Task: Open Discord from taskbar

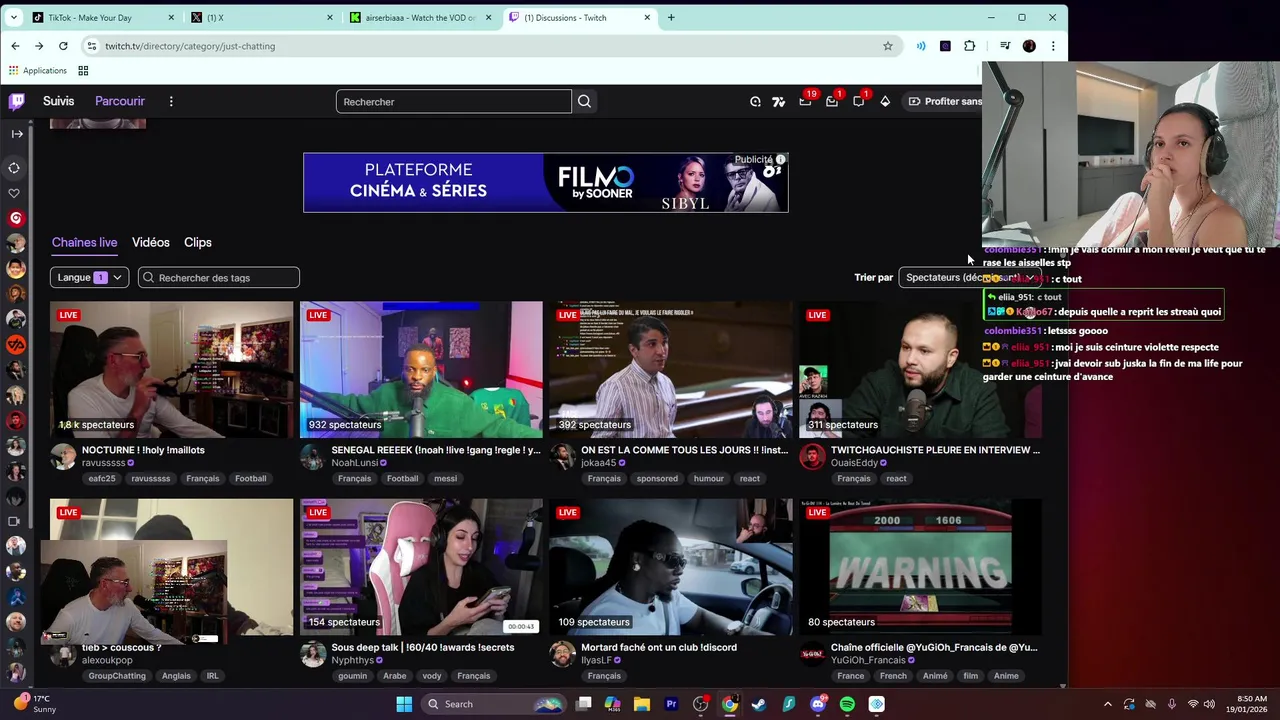Action: click(817, 704)
